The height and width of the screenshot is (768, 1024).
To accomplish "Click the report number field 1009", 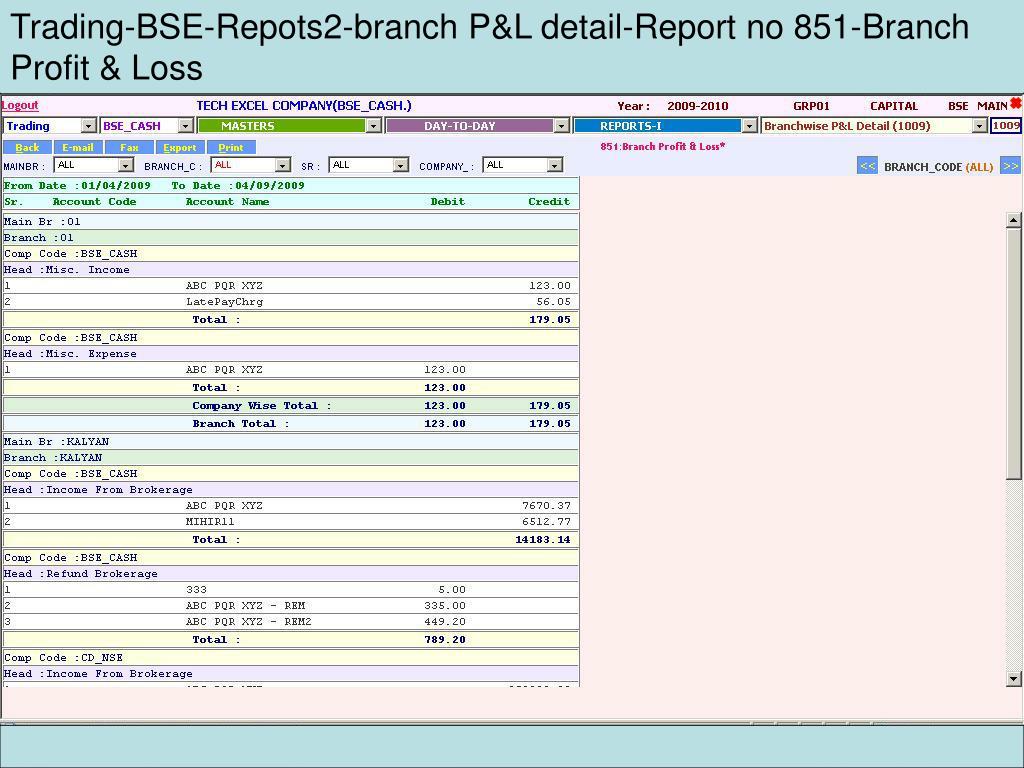I will click(1006, 126).
